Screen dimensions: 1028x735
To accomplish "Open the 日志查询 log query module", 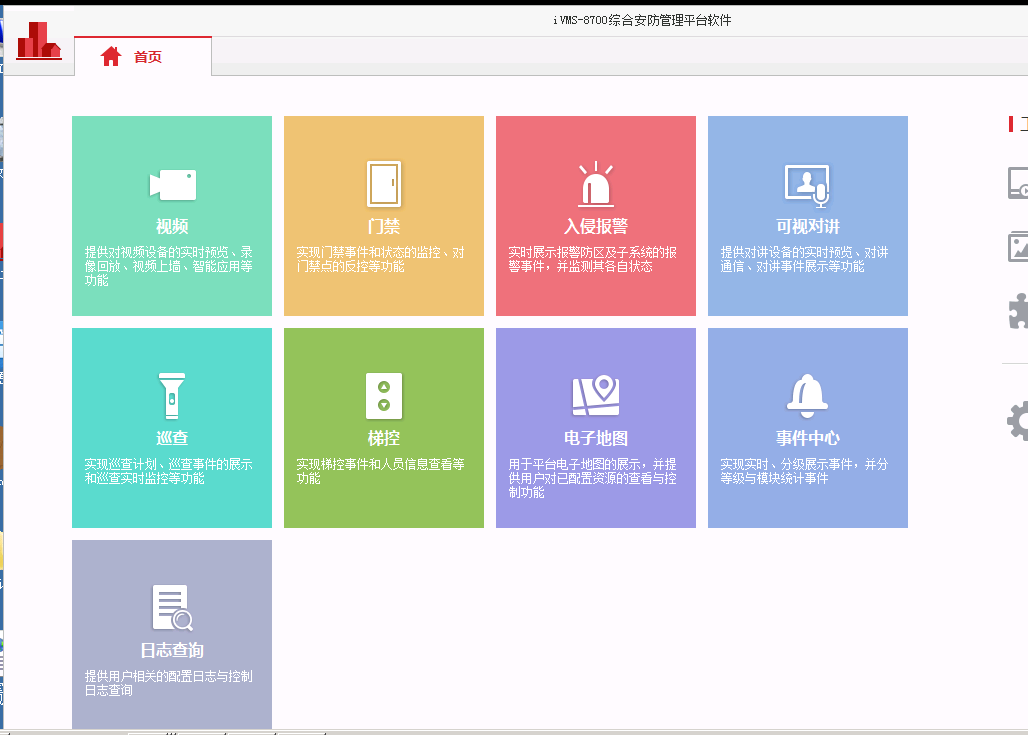I will coord(172,634).
